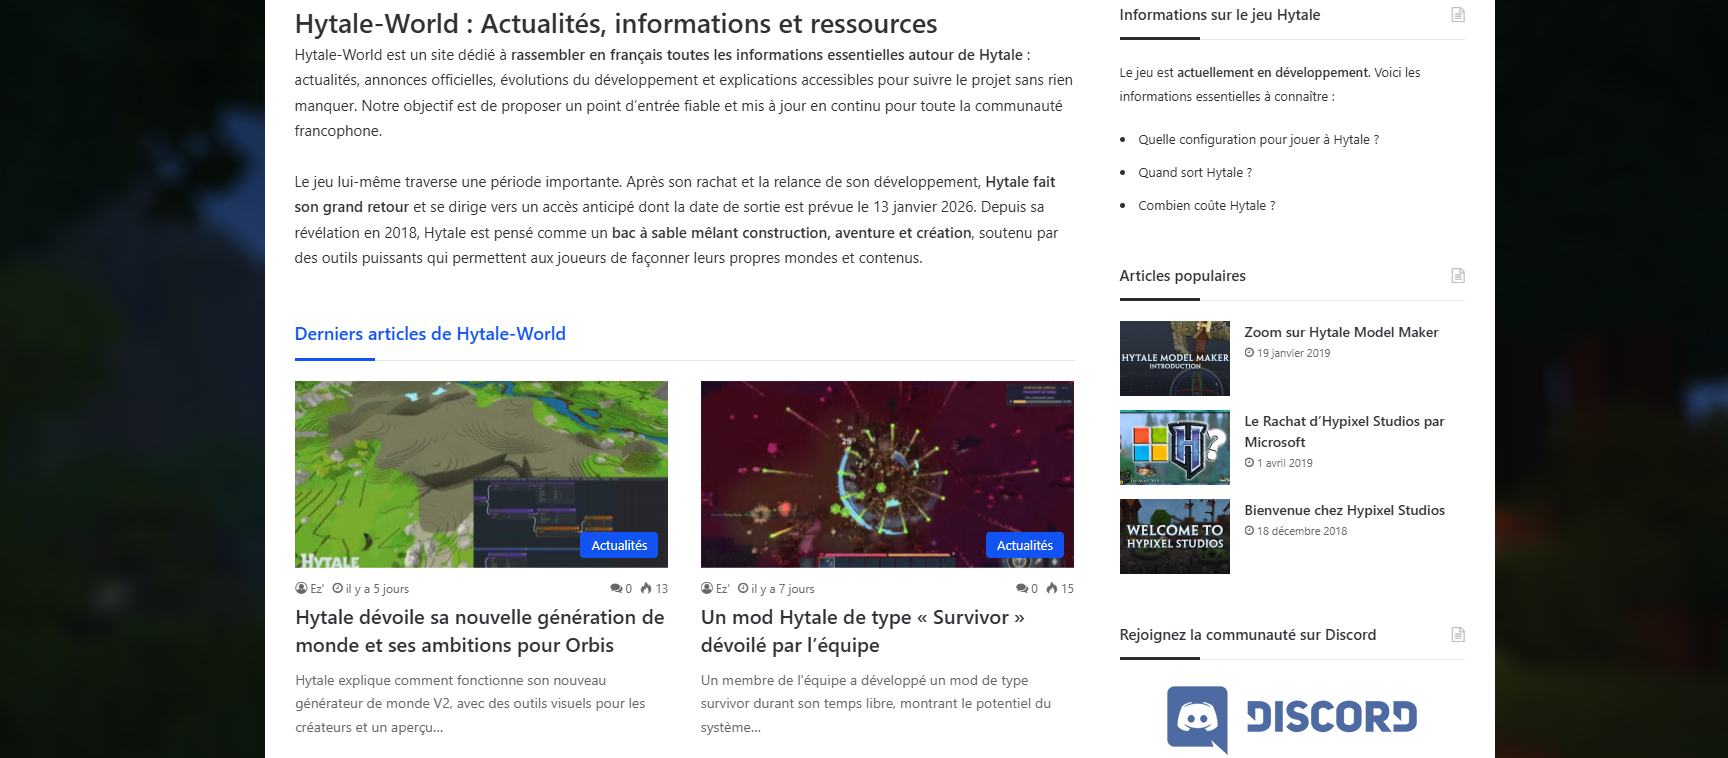Open 'Zoom sur Hytale Model Maker' article
Image resolution: width=1728 pixels, height=758 pixels.
(x=1340, y=333)
